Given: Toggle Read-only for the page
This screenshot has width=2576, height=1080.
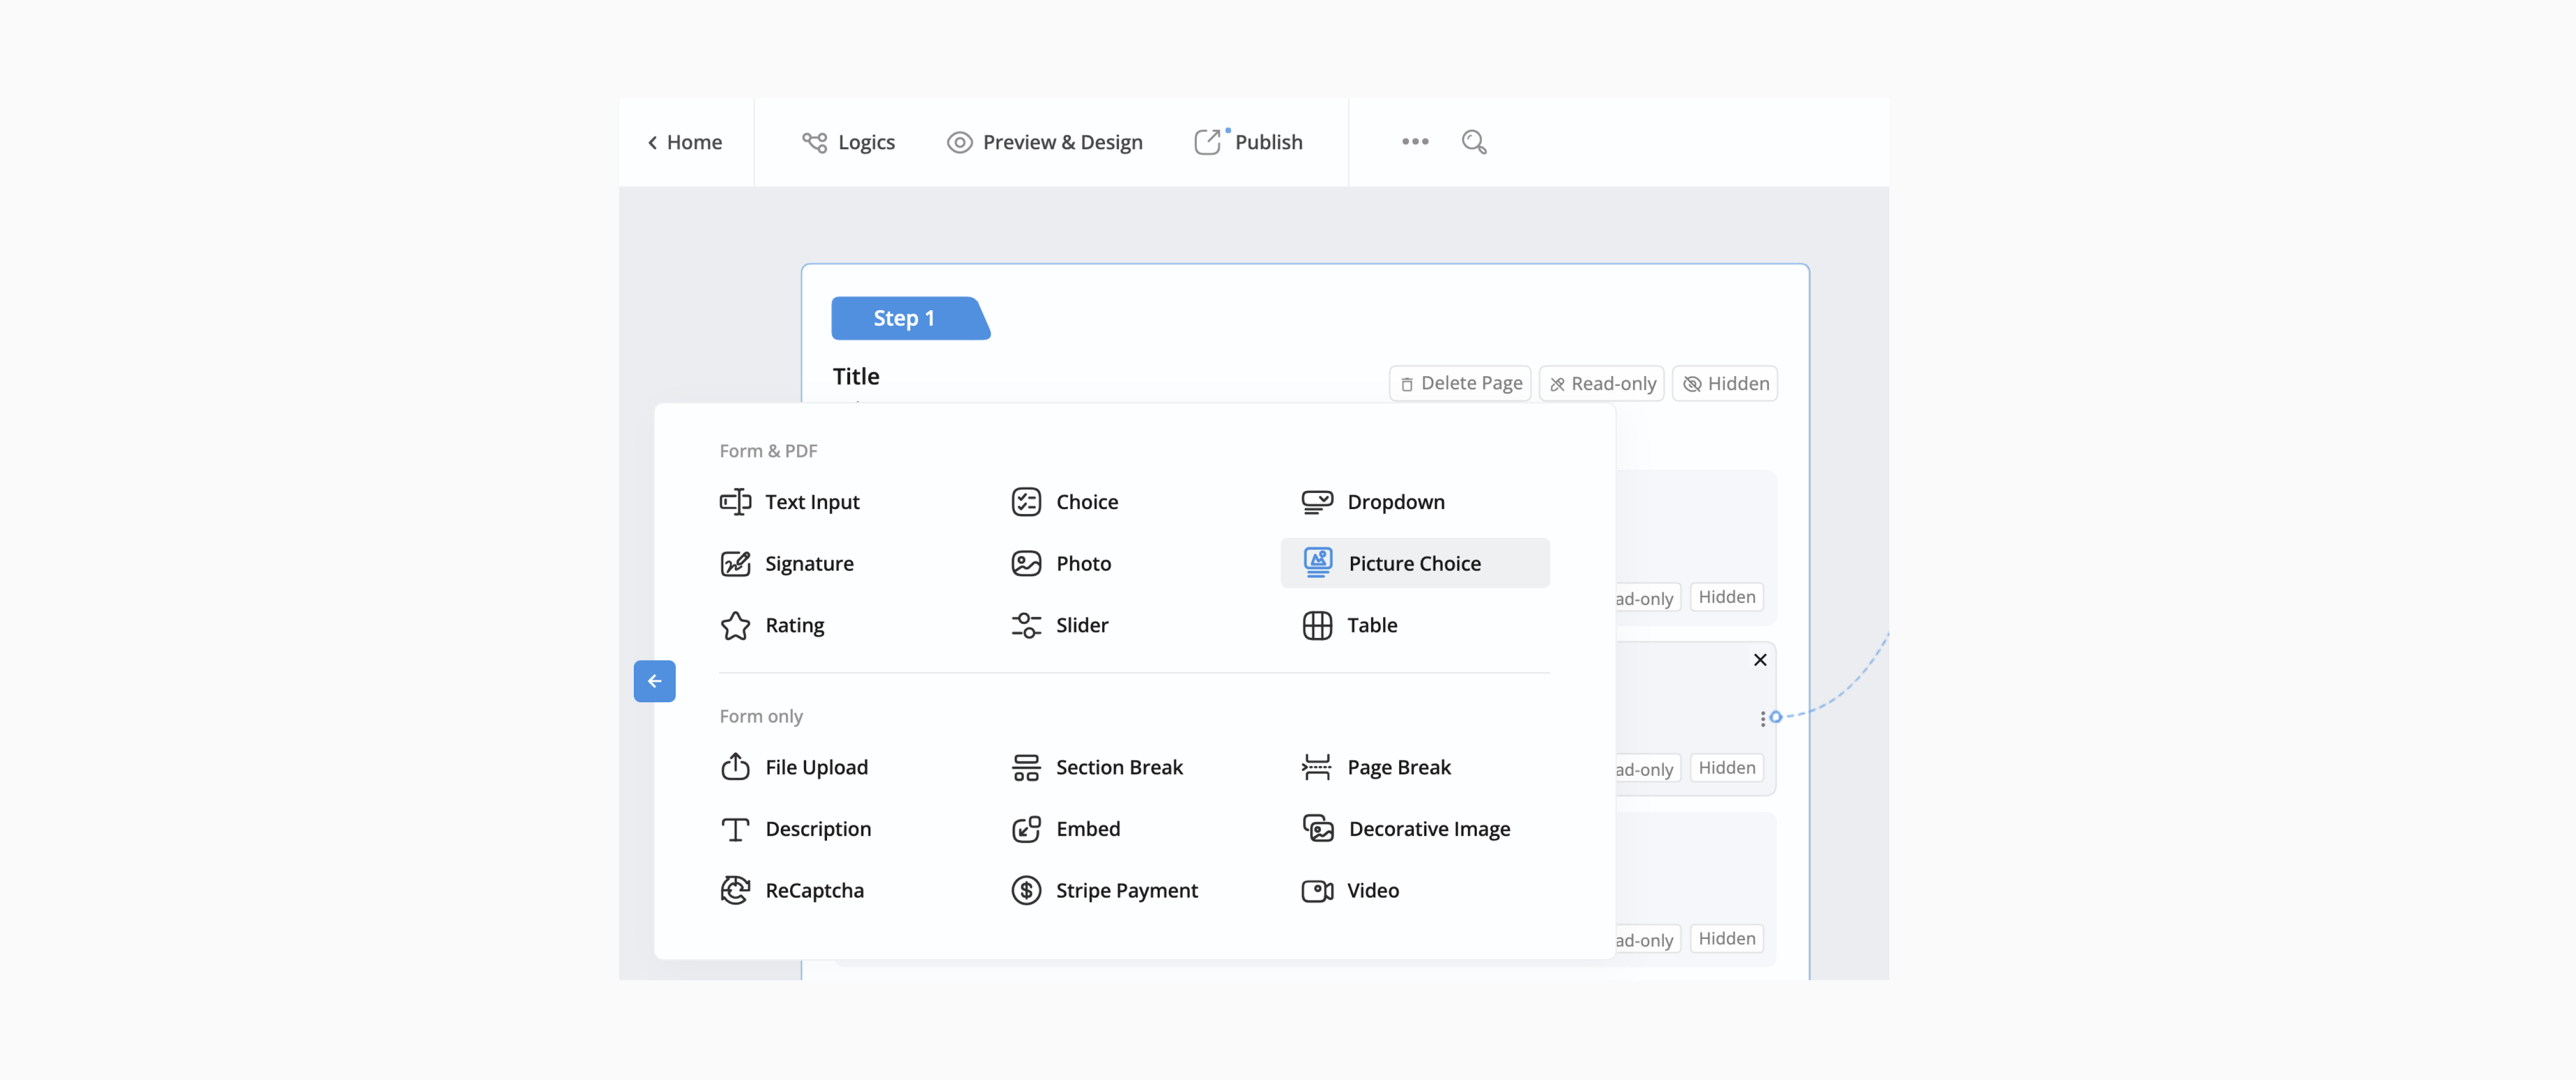Looking at the screenshot, I should (x=1602, y=384).
